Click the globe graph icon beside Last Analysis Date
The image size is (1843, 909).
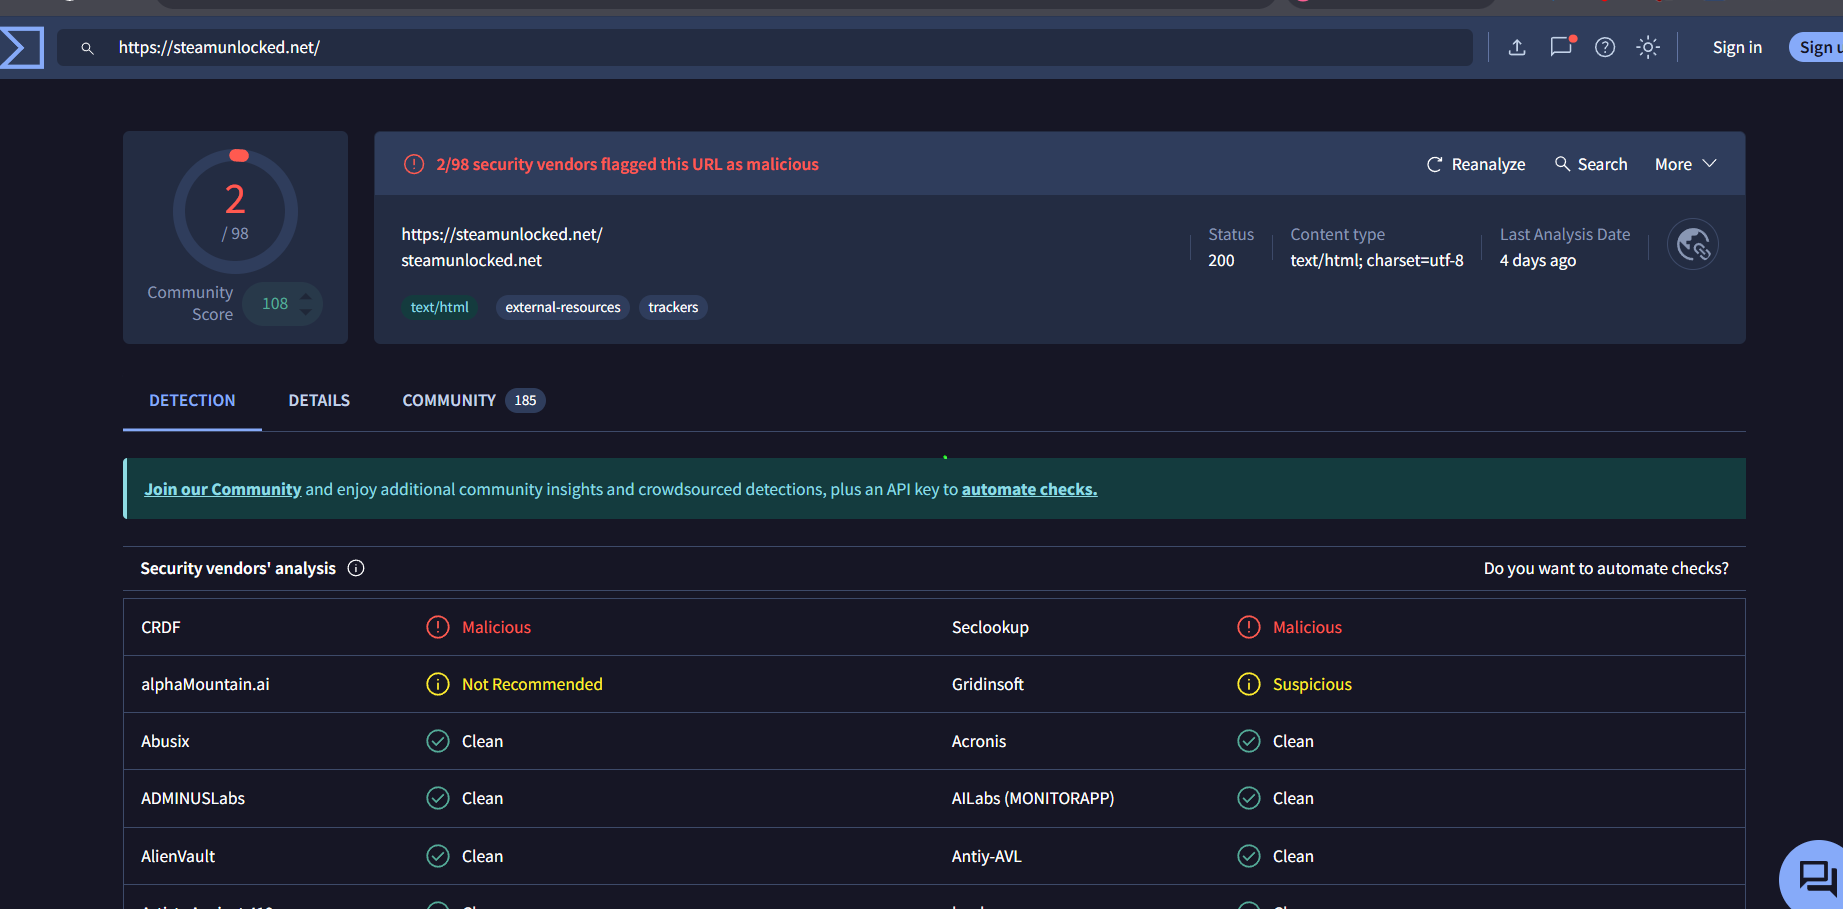coord(1693,244)
